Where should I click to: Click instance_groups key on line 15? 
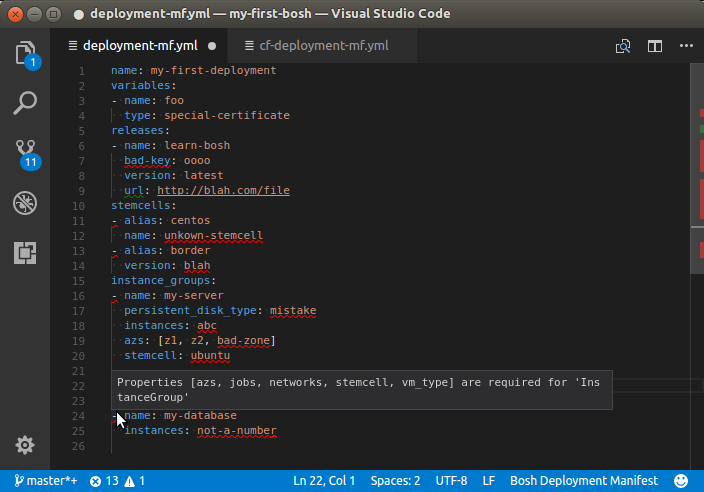pyautogui.click(x=160, y=281)
